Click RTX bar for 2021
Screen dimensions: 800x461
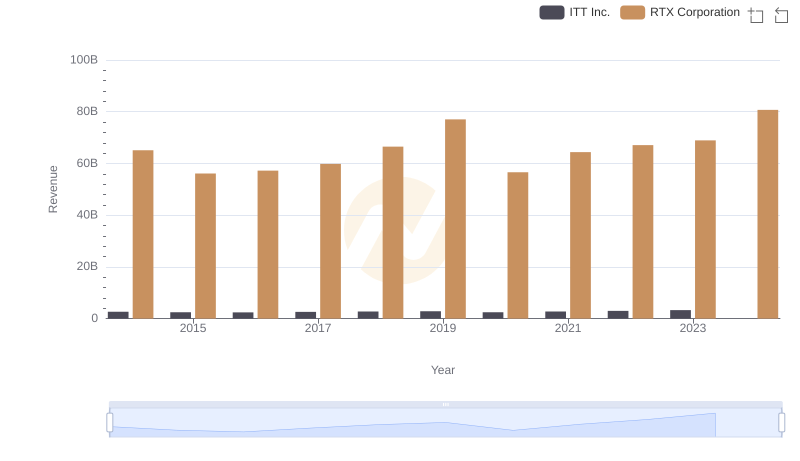coord(580,235)
